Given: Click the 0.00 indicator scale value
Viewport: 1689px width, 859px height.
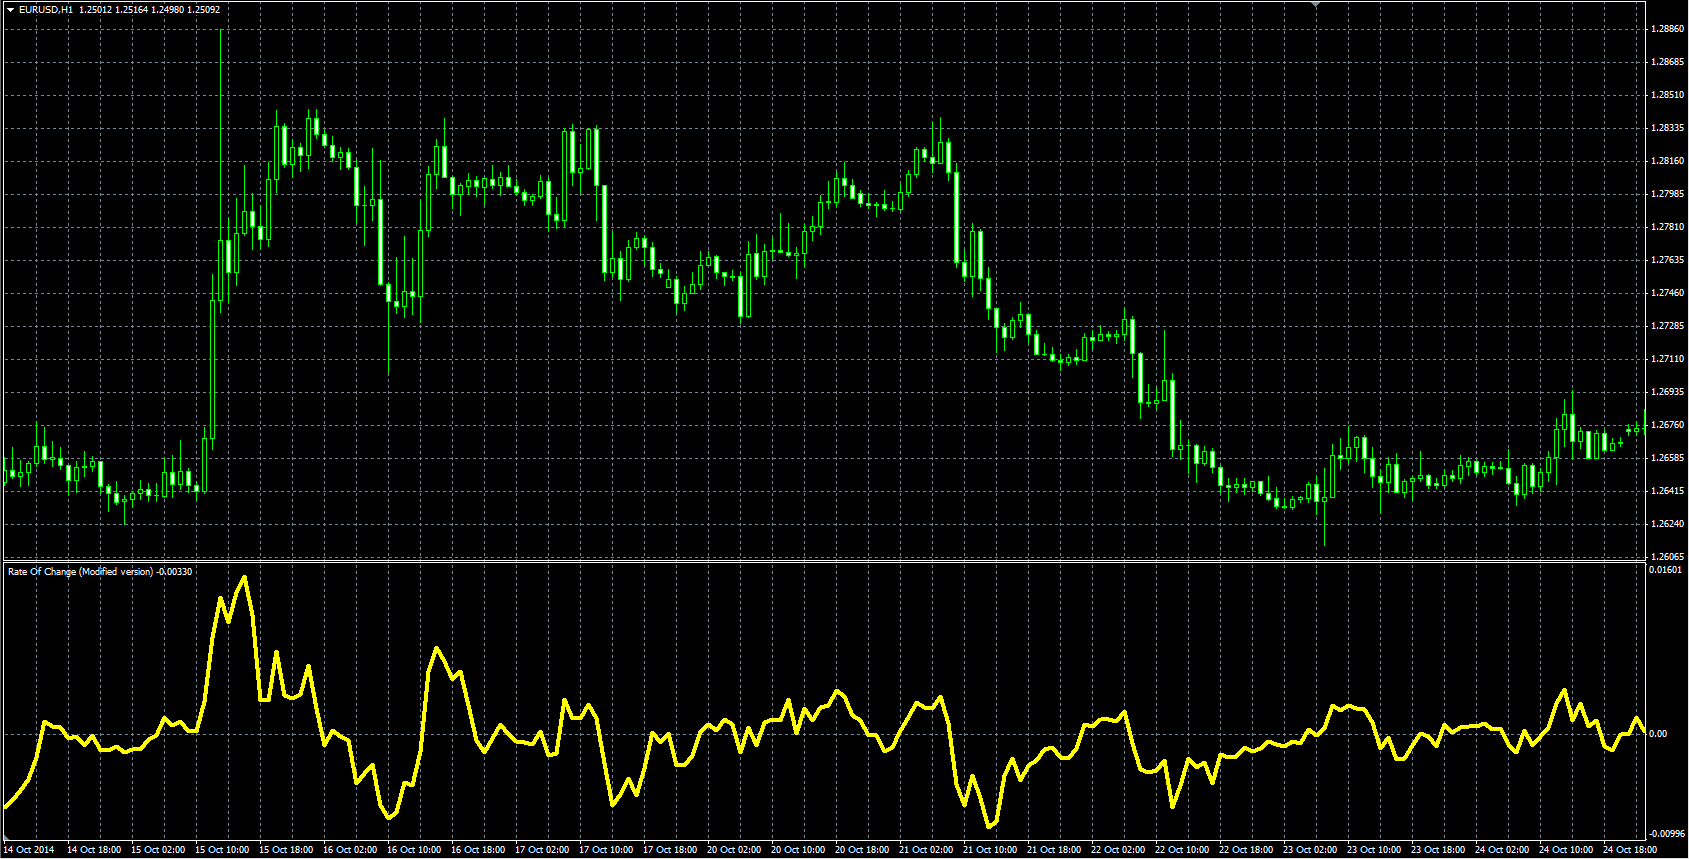Looking at the screenshot, I should 1657,734.
